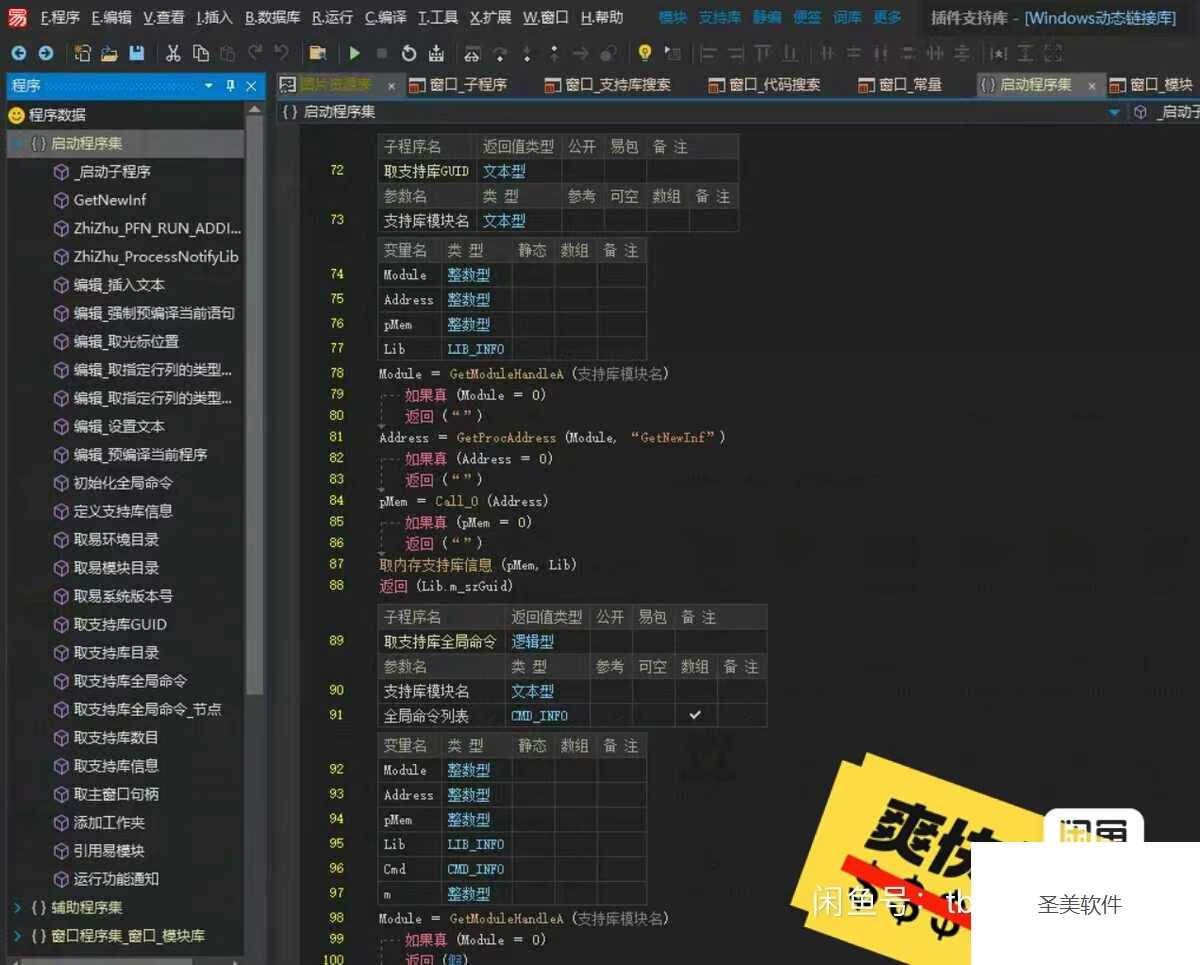
Task: Close the 程序 side panel
Action: pyautogui.click(x=252, y=86)
